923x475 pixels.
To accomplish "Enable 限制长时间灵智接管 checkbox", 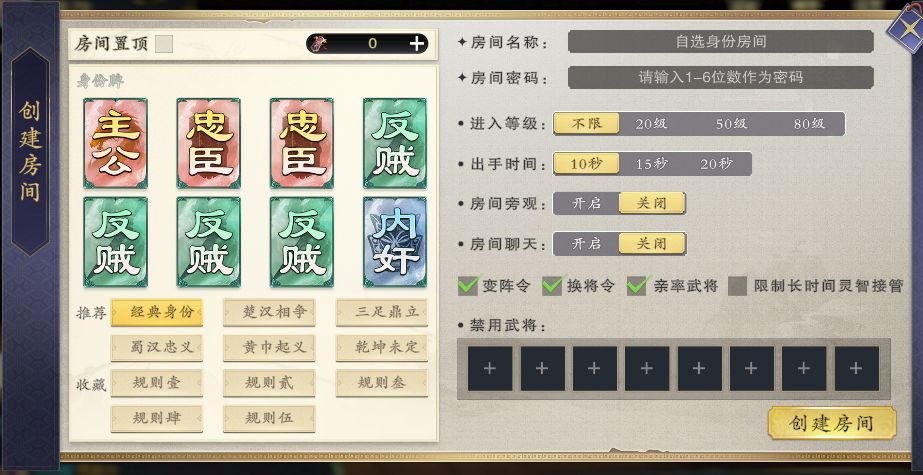I will point(738,286).
